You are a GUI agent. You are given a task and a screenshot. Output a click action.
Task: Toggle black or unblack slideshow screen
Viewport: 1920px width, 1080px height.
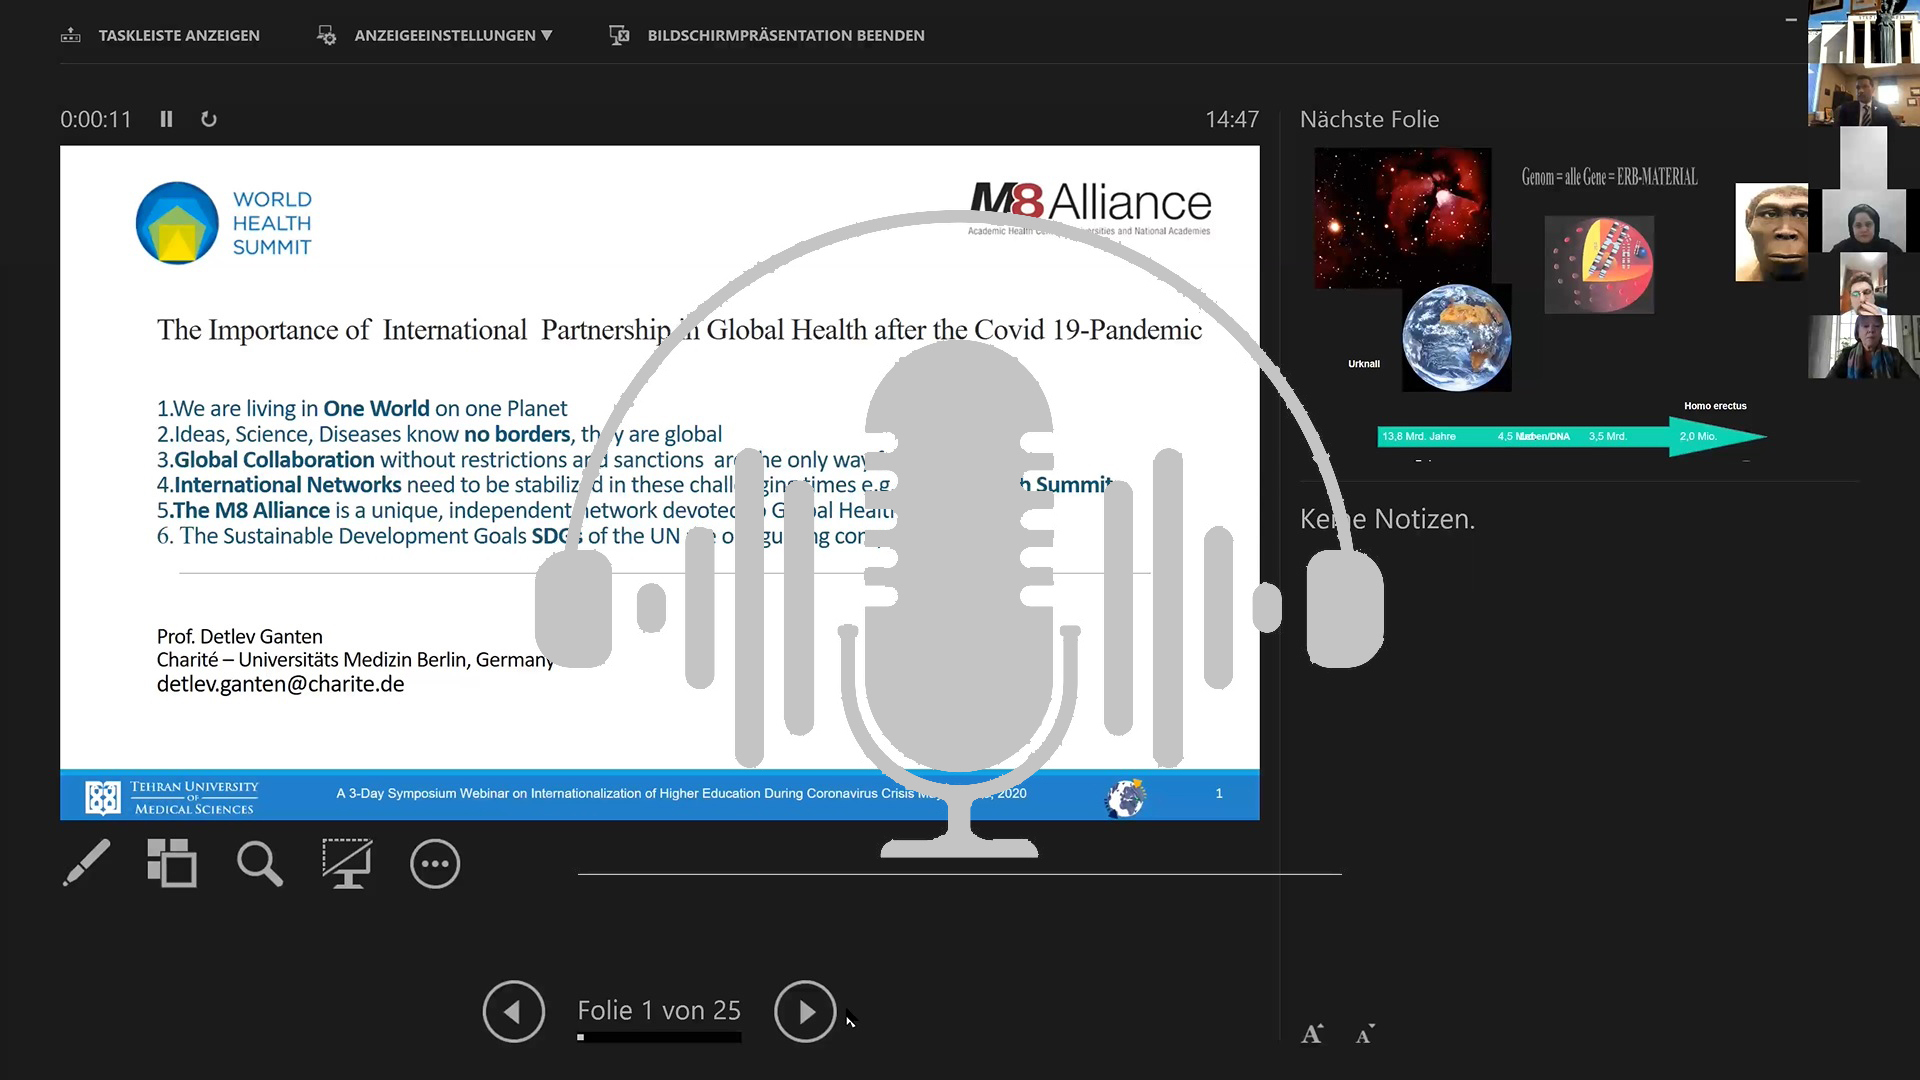pyautogui.click(x=346, y=863)
